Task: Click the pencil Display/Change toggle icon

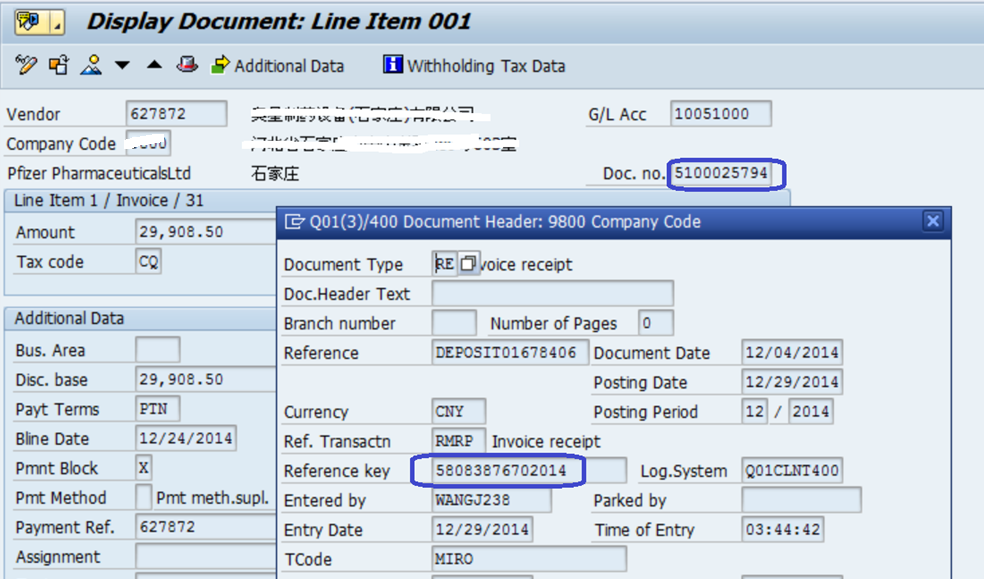Action: [x=26, y=65]
